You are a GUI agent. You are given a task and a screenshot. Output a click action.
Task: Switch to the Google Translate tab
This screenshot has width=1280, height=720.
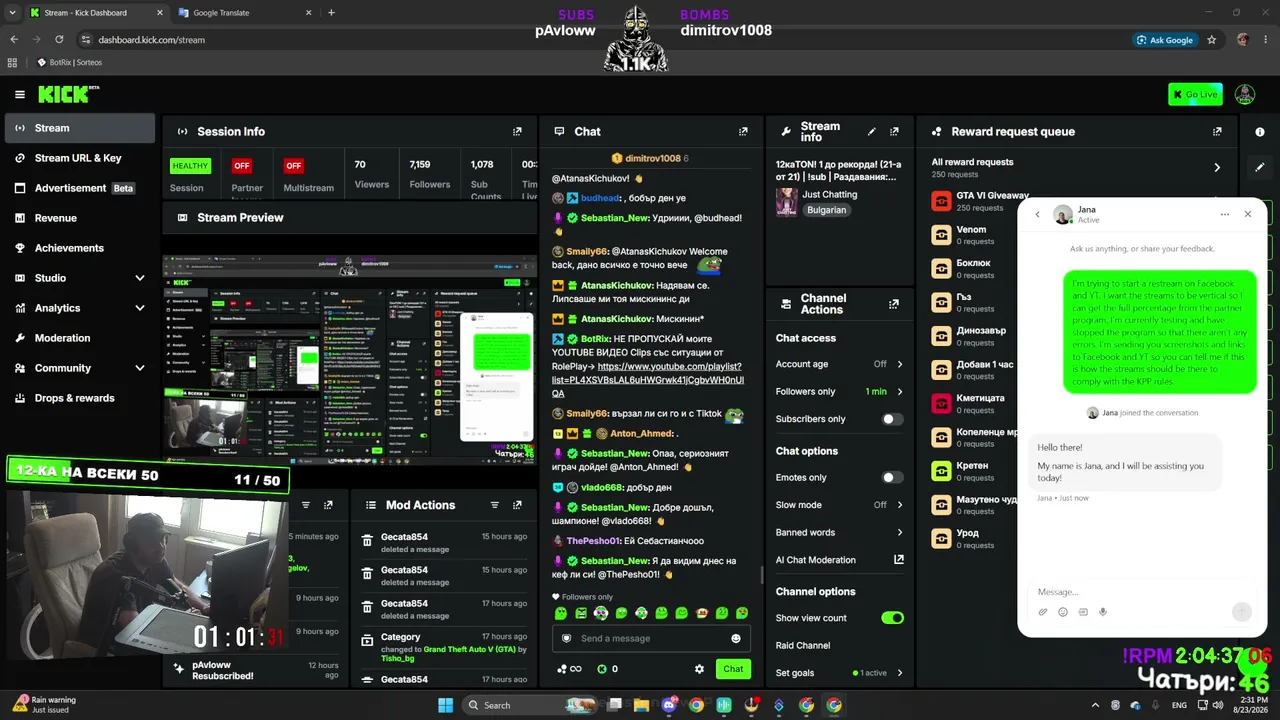pyautogui.click(x=243, y=13)
